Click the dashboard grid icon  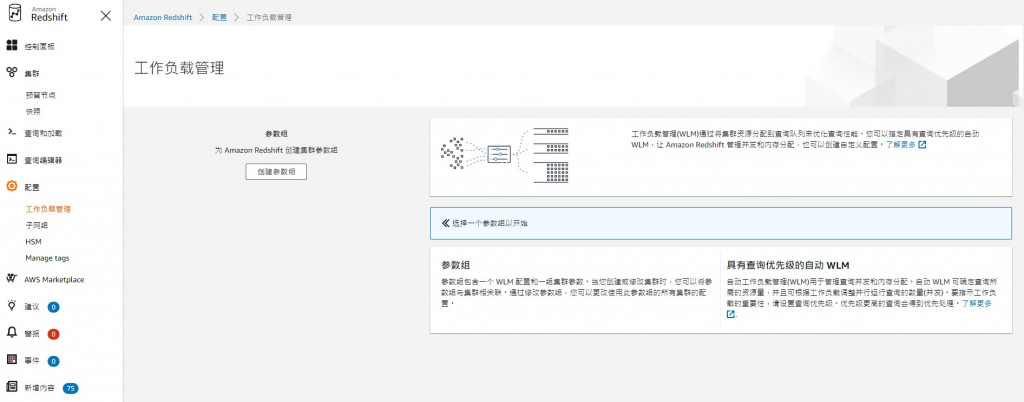coord(12,45)
